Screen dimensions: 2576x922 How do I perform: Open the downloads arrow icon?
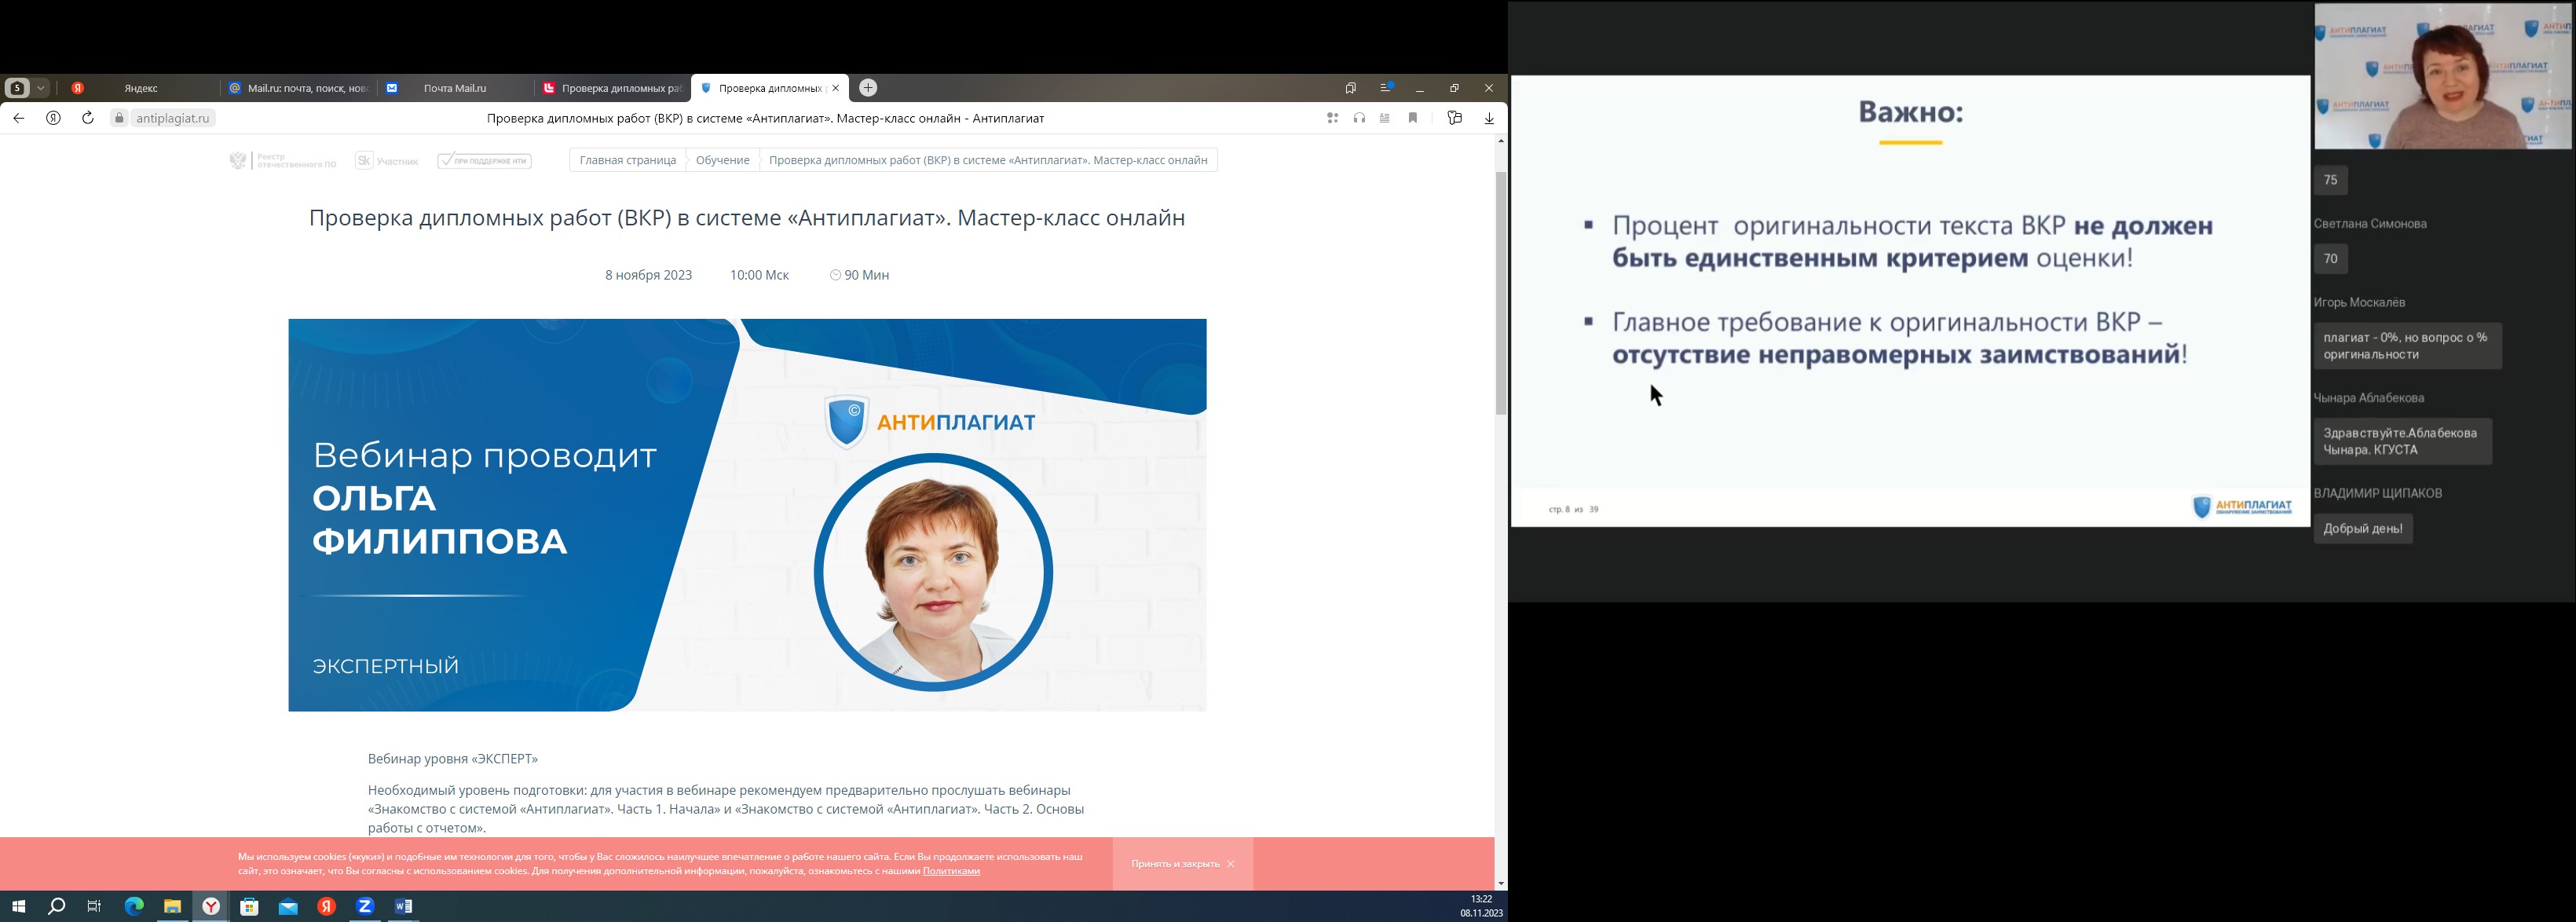click(x=1489, y=118)
